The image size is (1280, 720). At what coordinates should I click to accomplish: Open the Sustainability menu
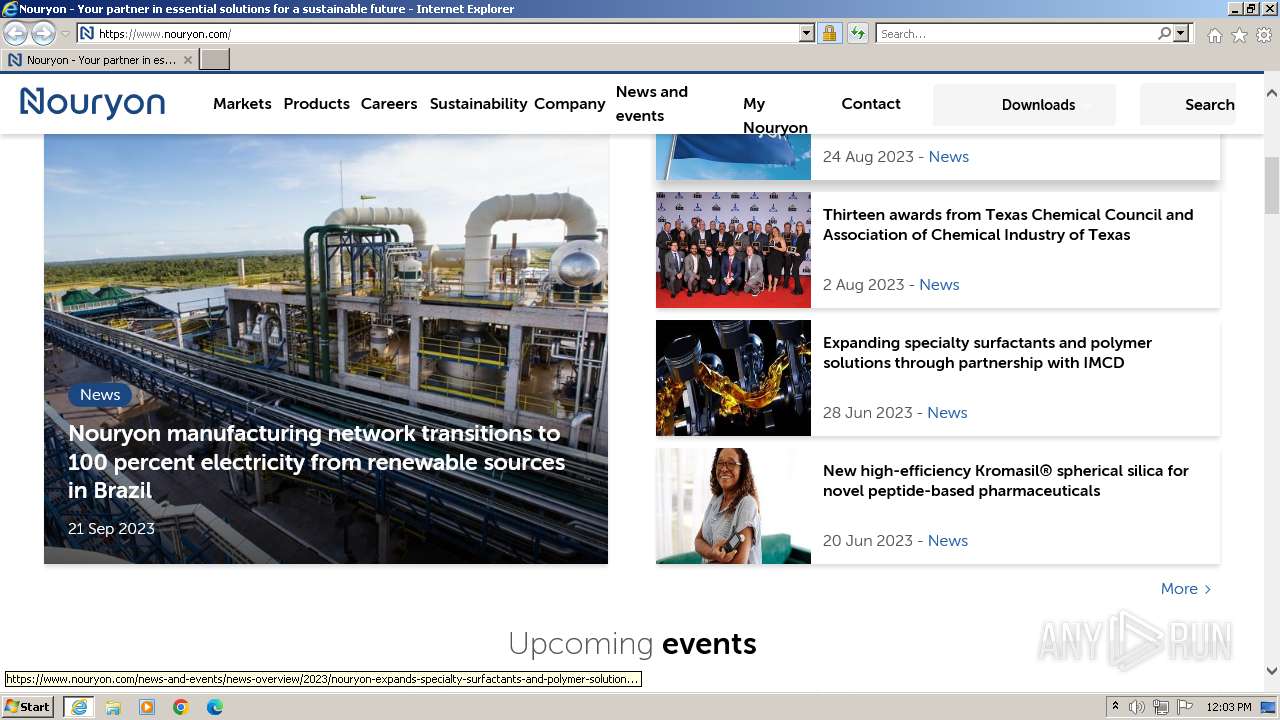[x=478, y=104]
